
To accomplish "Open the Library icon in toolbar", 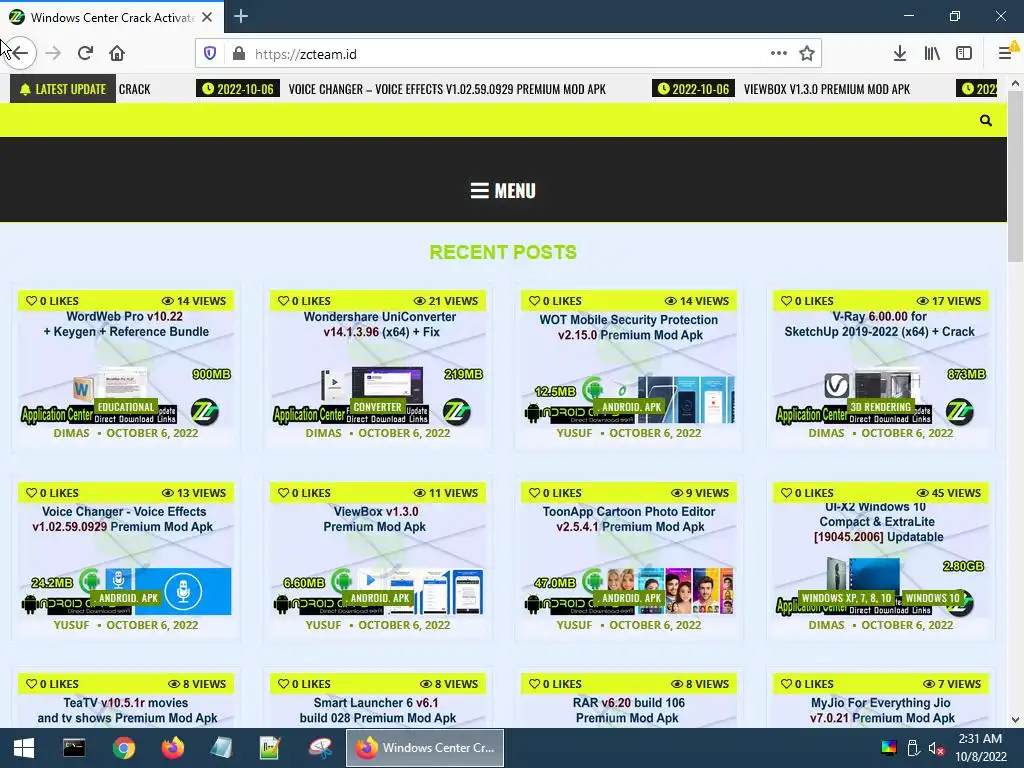I will pyautogui.click(x=932, y=54).
